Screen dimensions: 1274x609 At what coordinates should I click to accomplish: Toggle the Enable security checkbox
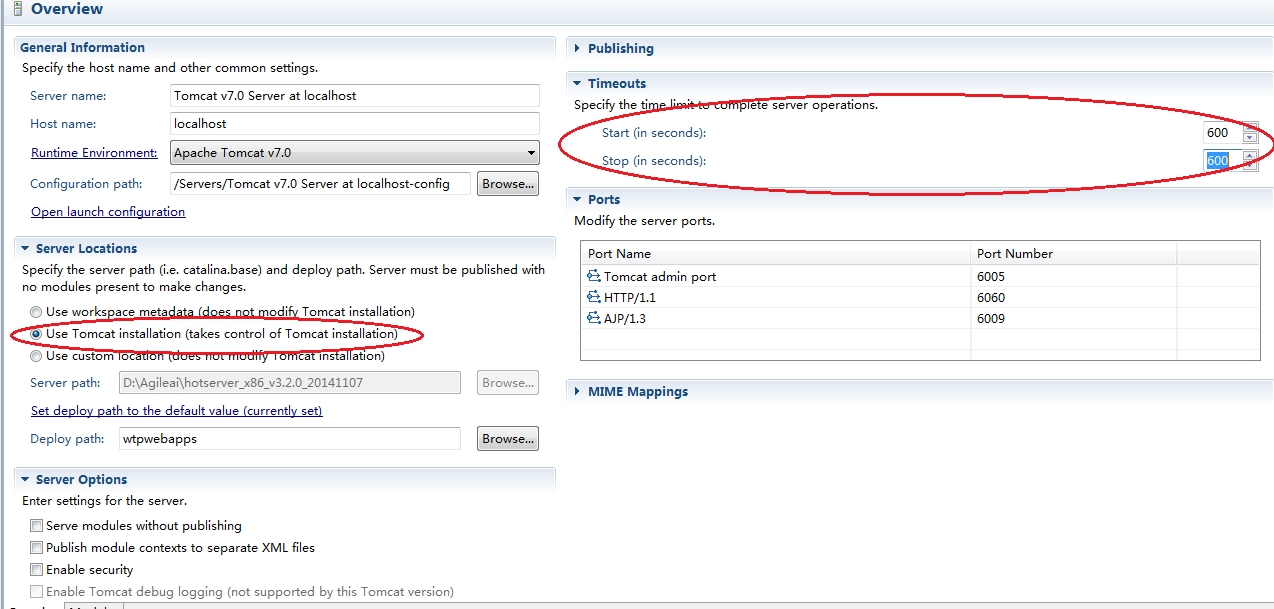tap(37, 570)
